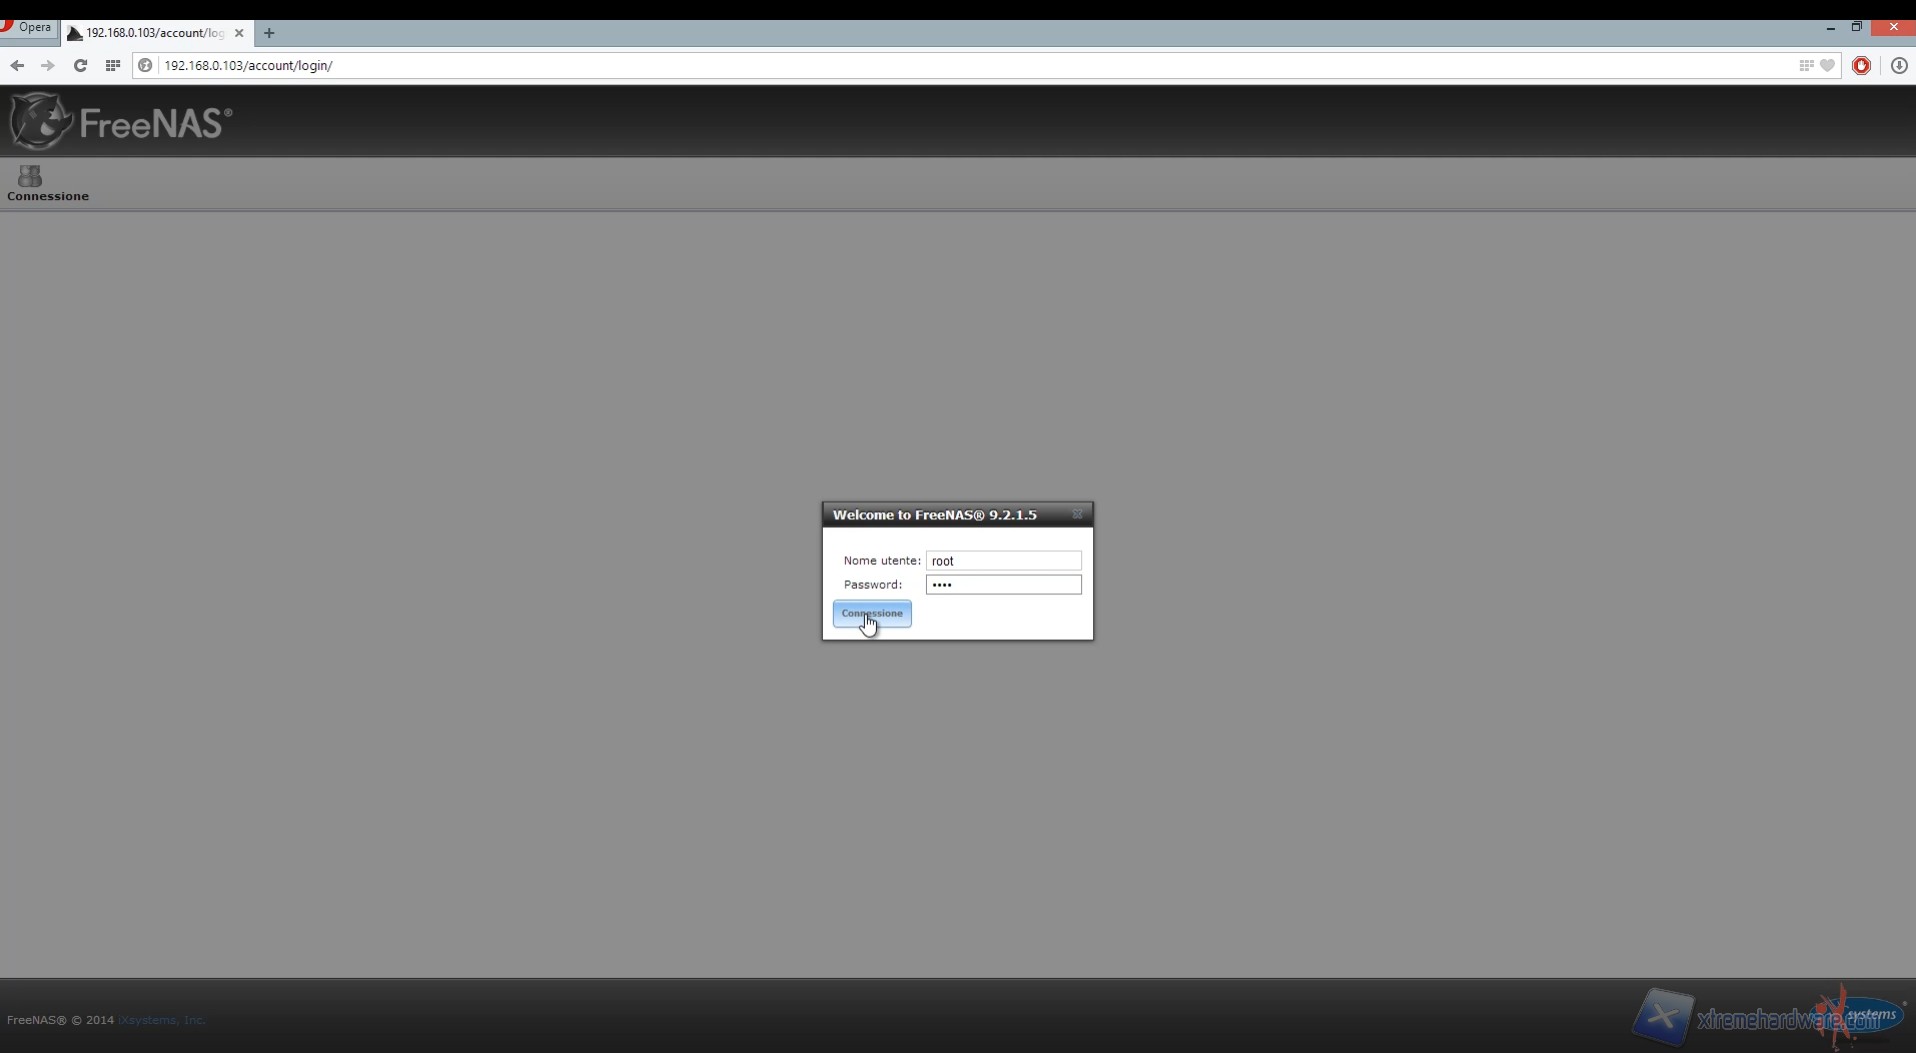The width and height of the screenshot is (1916, 1053).
Task: Open the browser downloads icon
Action: click(x=1898, y=66)
